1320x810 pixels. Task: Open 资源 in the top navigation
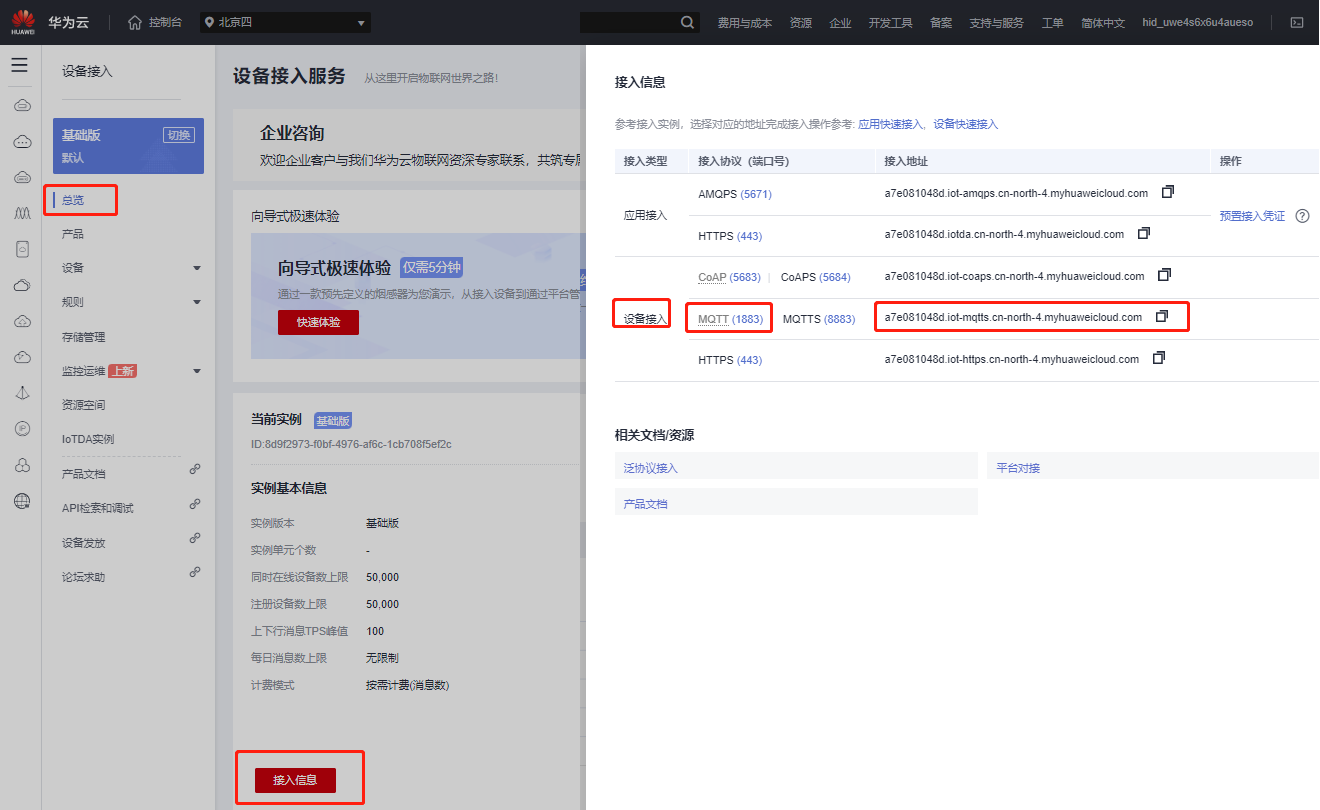tap(800, 23)
